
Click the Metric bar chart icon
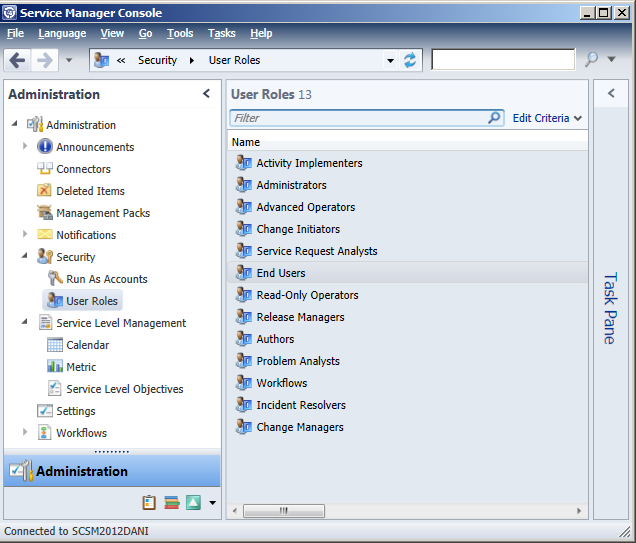coord(55,367)
